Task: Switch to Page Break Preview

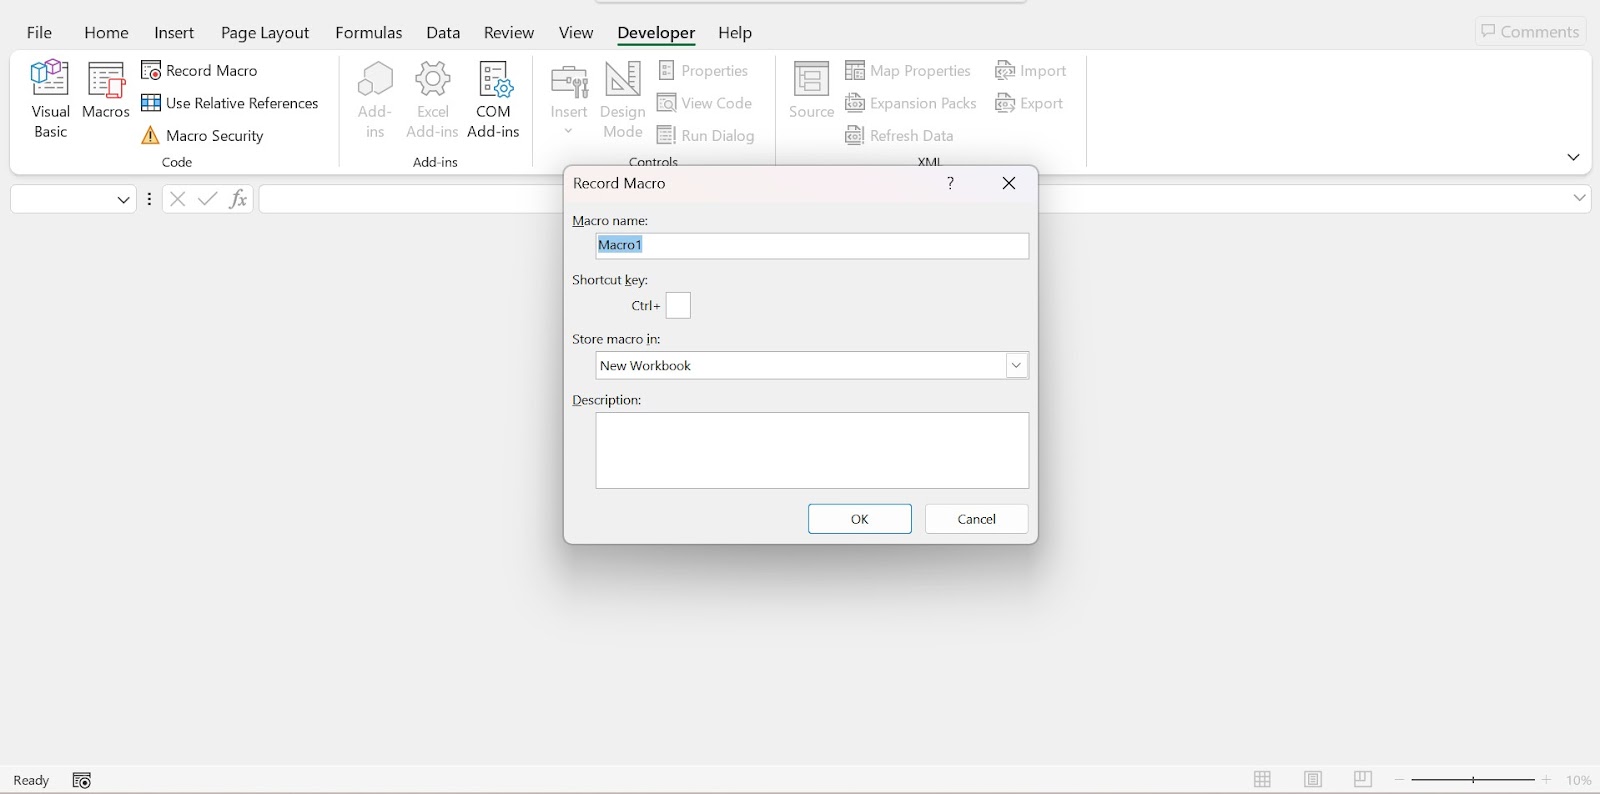Action: (x=1362, y=780)
